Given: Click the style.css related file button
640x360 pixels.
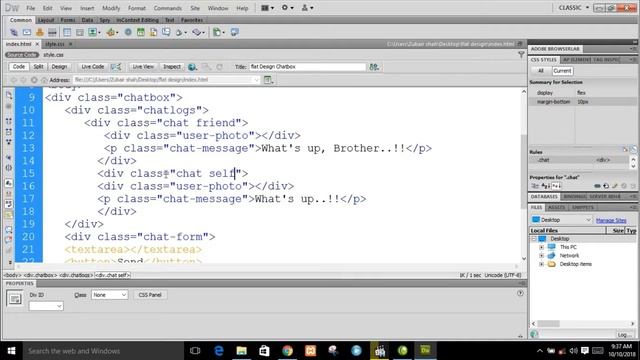Looking at the screenshot, I should click(x=53, y=55).
